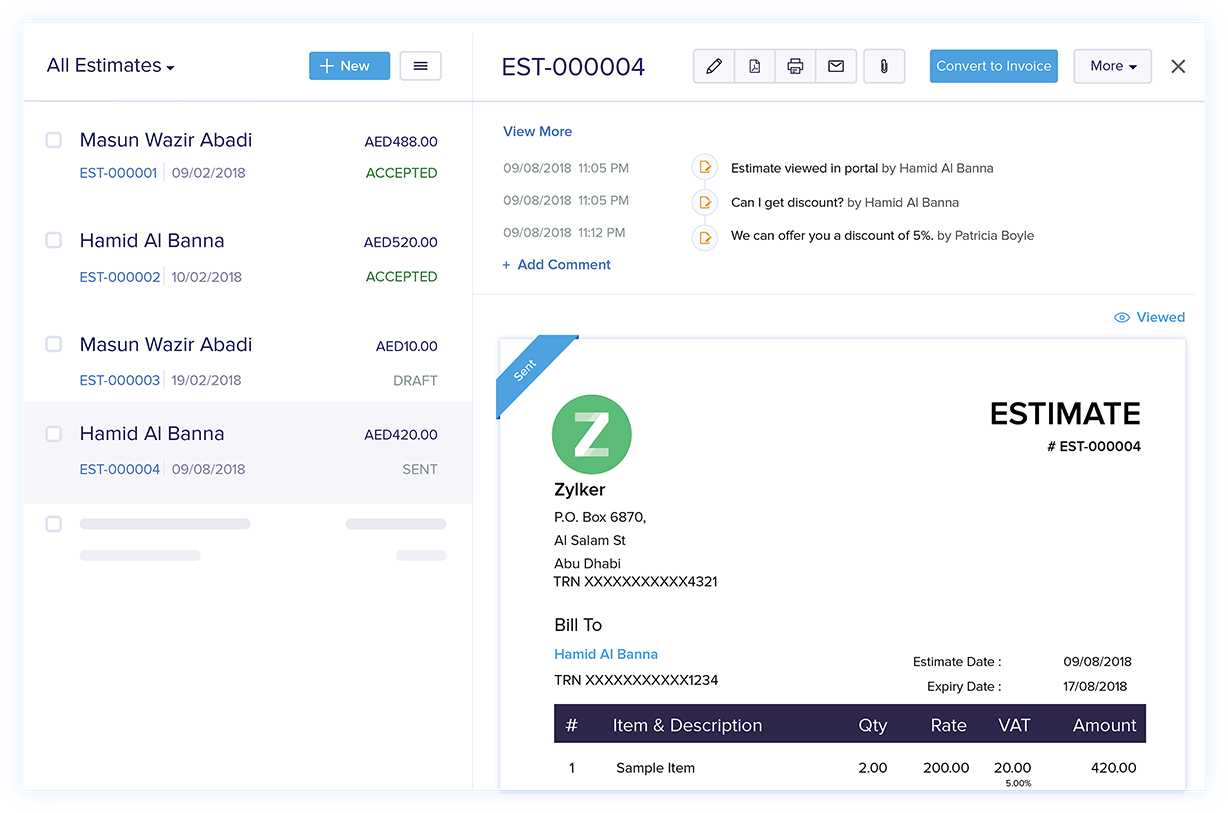Close the estimate detail panel with X

click(x=1178, y=66)
